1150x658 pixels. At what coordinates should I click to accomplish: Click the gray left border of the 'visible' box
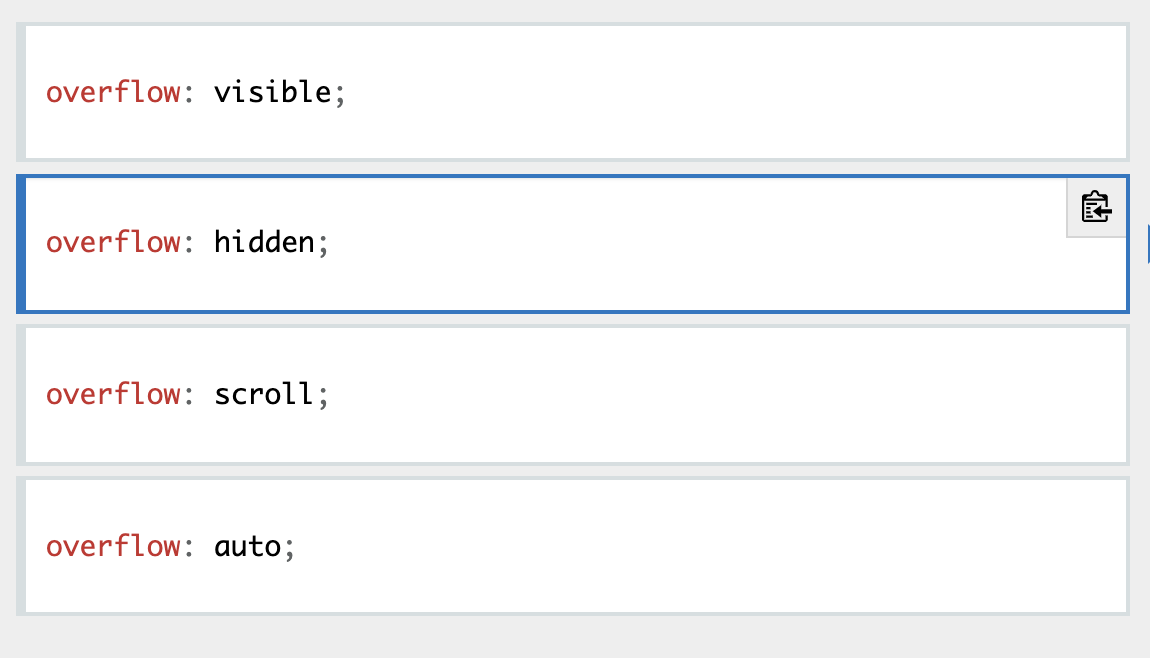point(21,92)
